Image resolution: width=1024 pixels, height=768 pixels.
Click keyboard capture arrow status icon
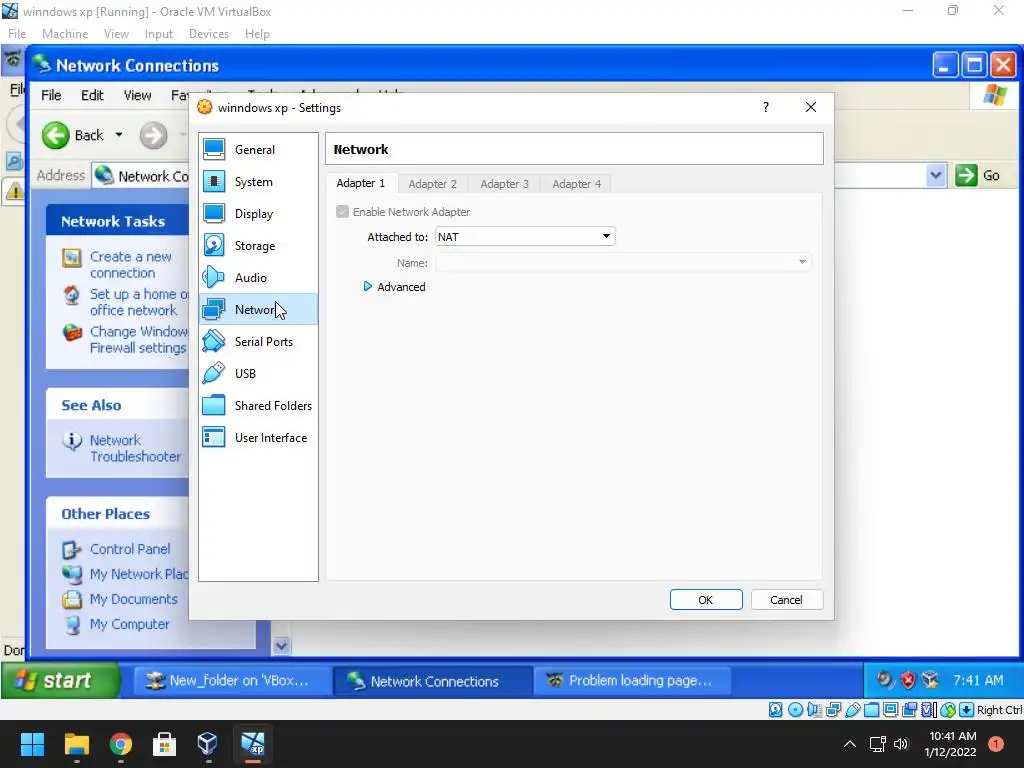click(x=967, y=710)
